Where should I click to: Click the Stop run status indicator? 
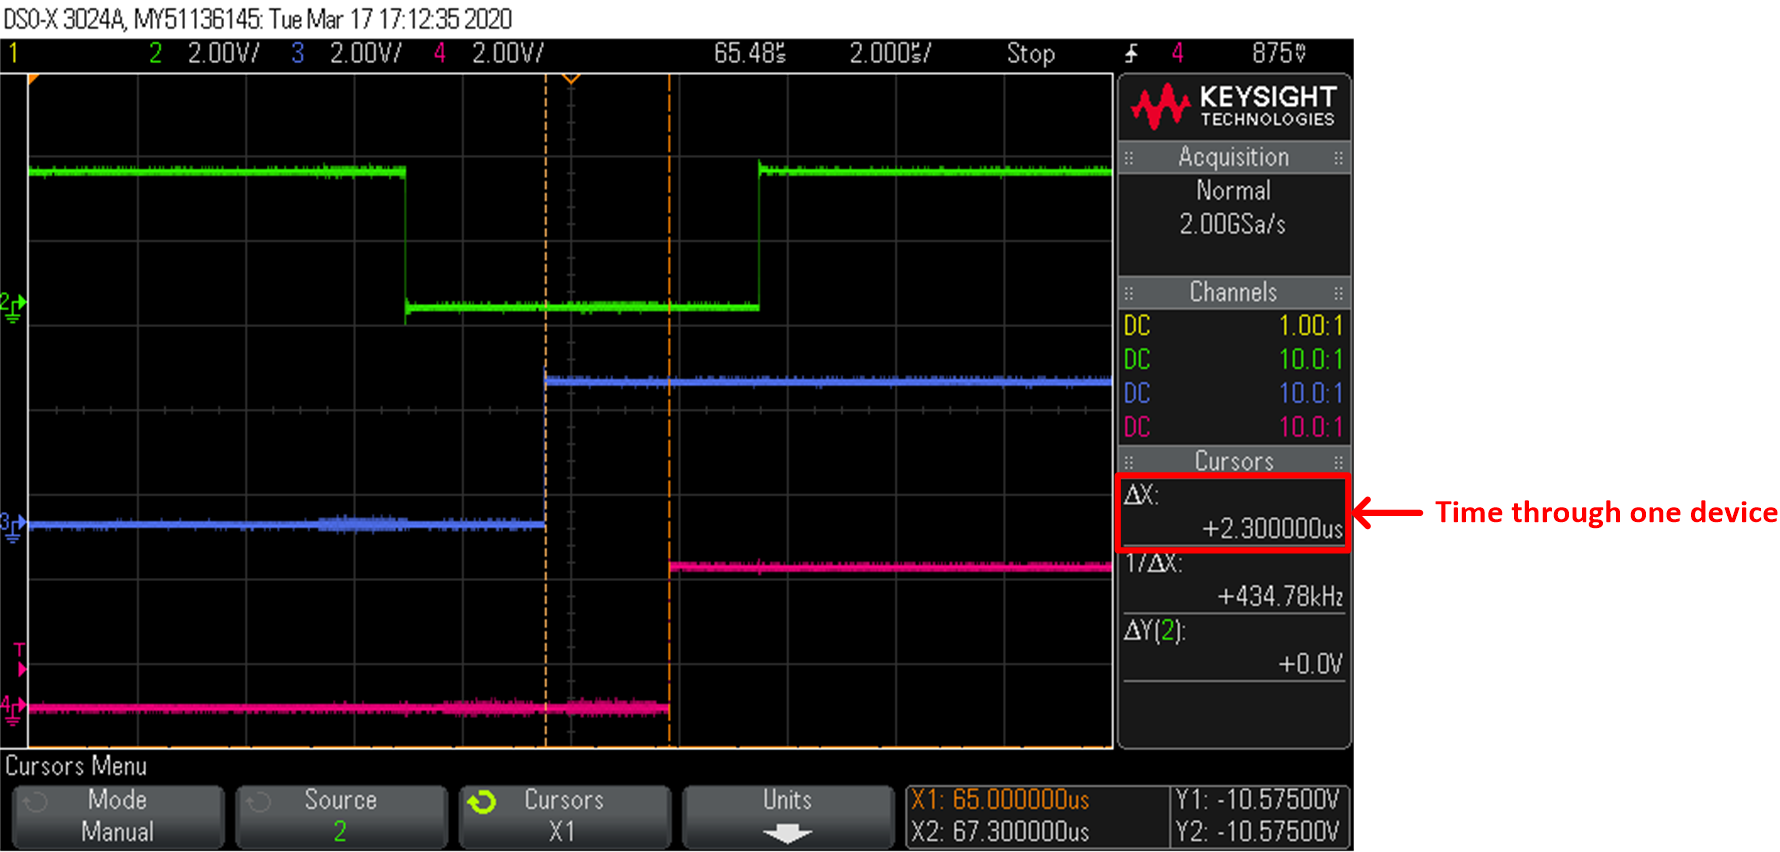pos(1030,53)
